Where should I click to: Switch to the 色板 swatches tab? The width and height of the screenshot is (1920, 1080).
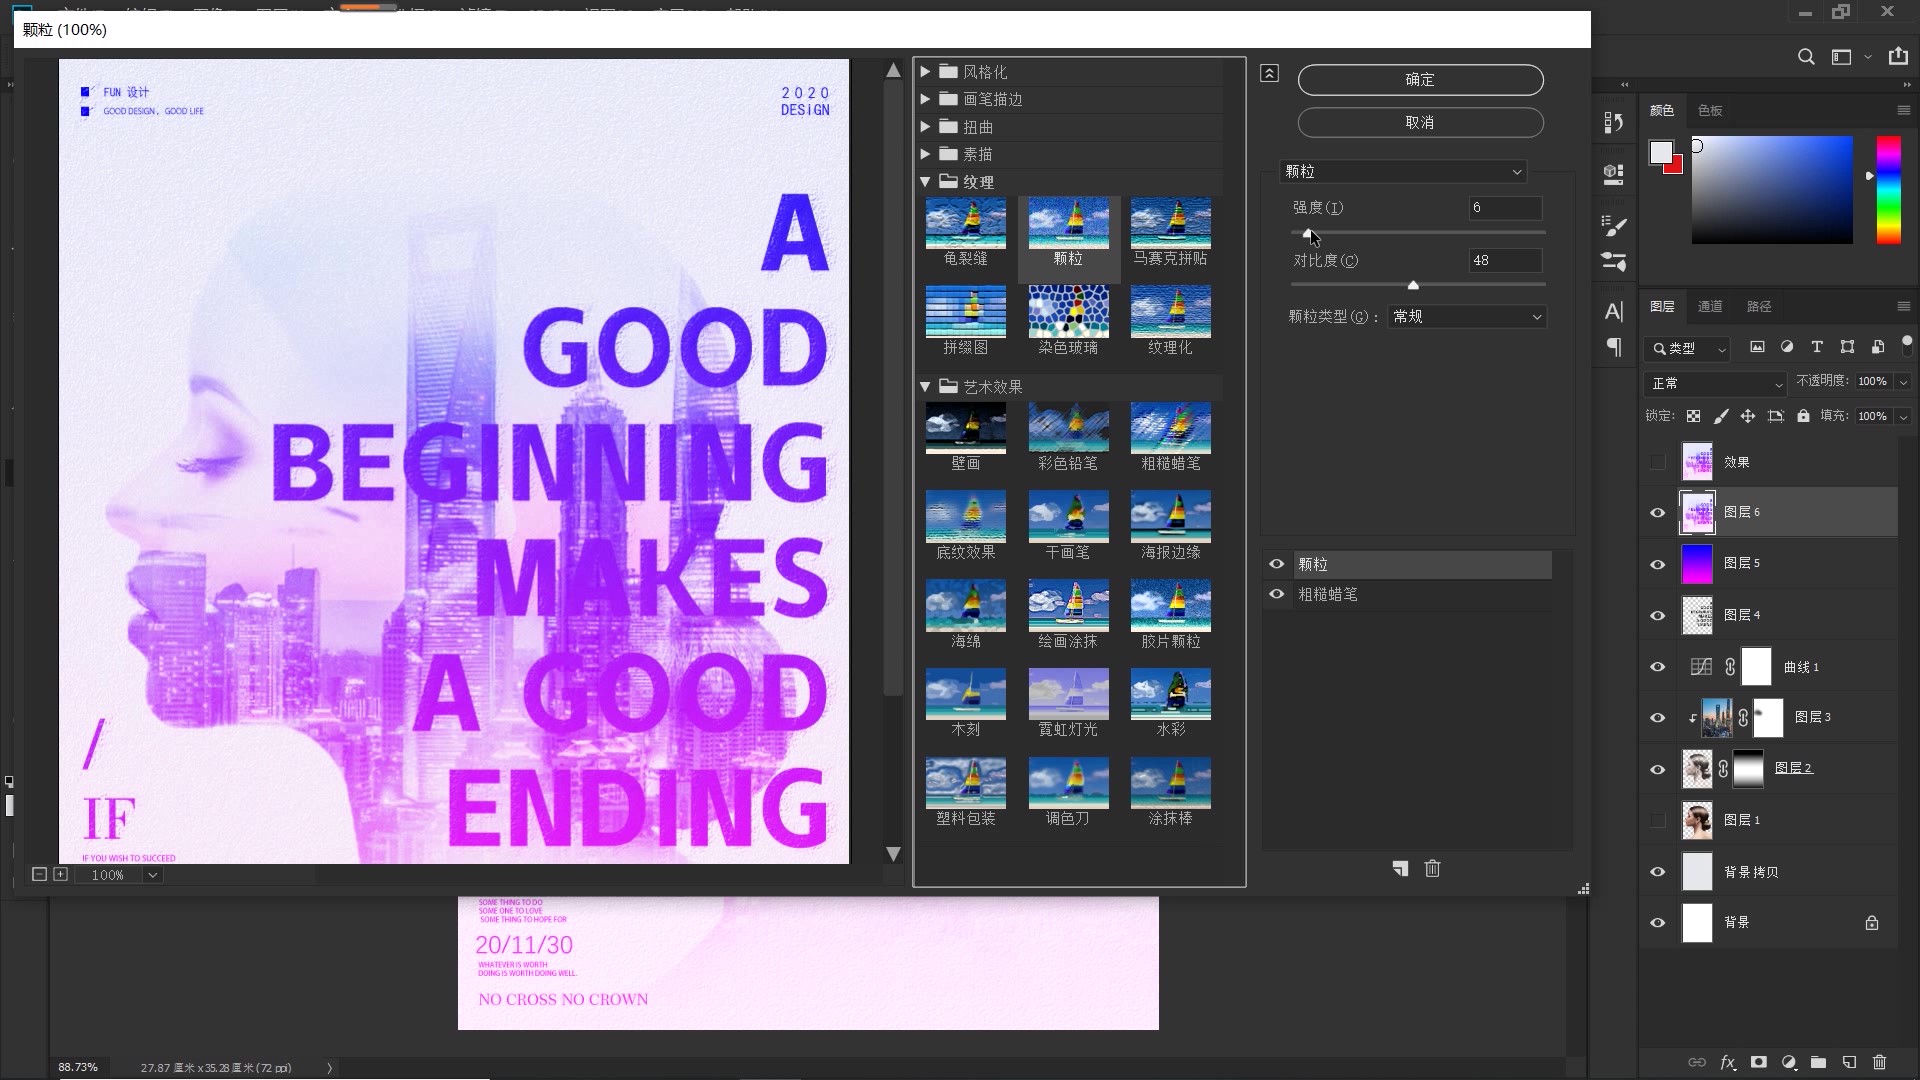[x=1710, y=111]
